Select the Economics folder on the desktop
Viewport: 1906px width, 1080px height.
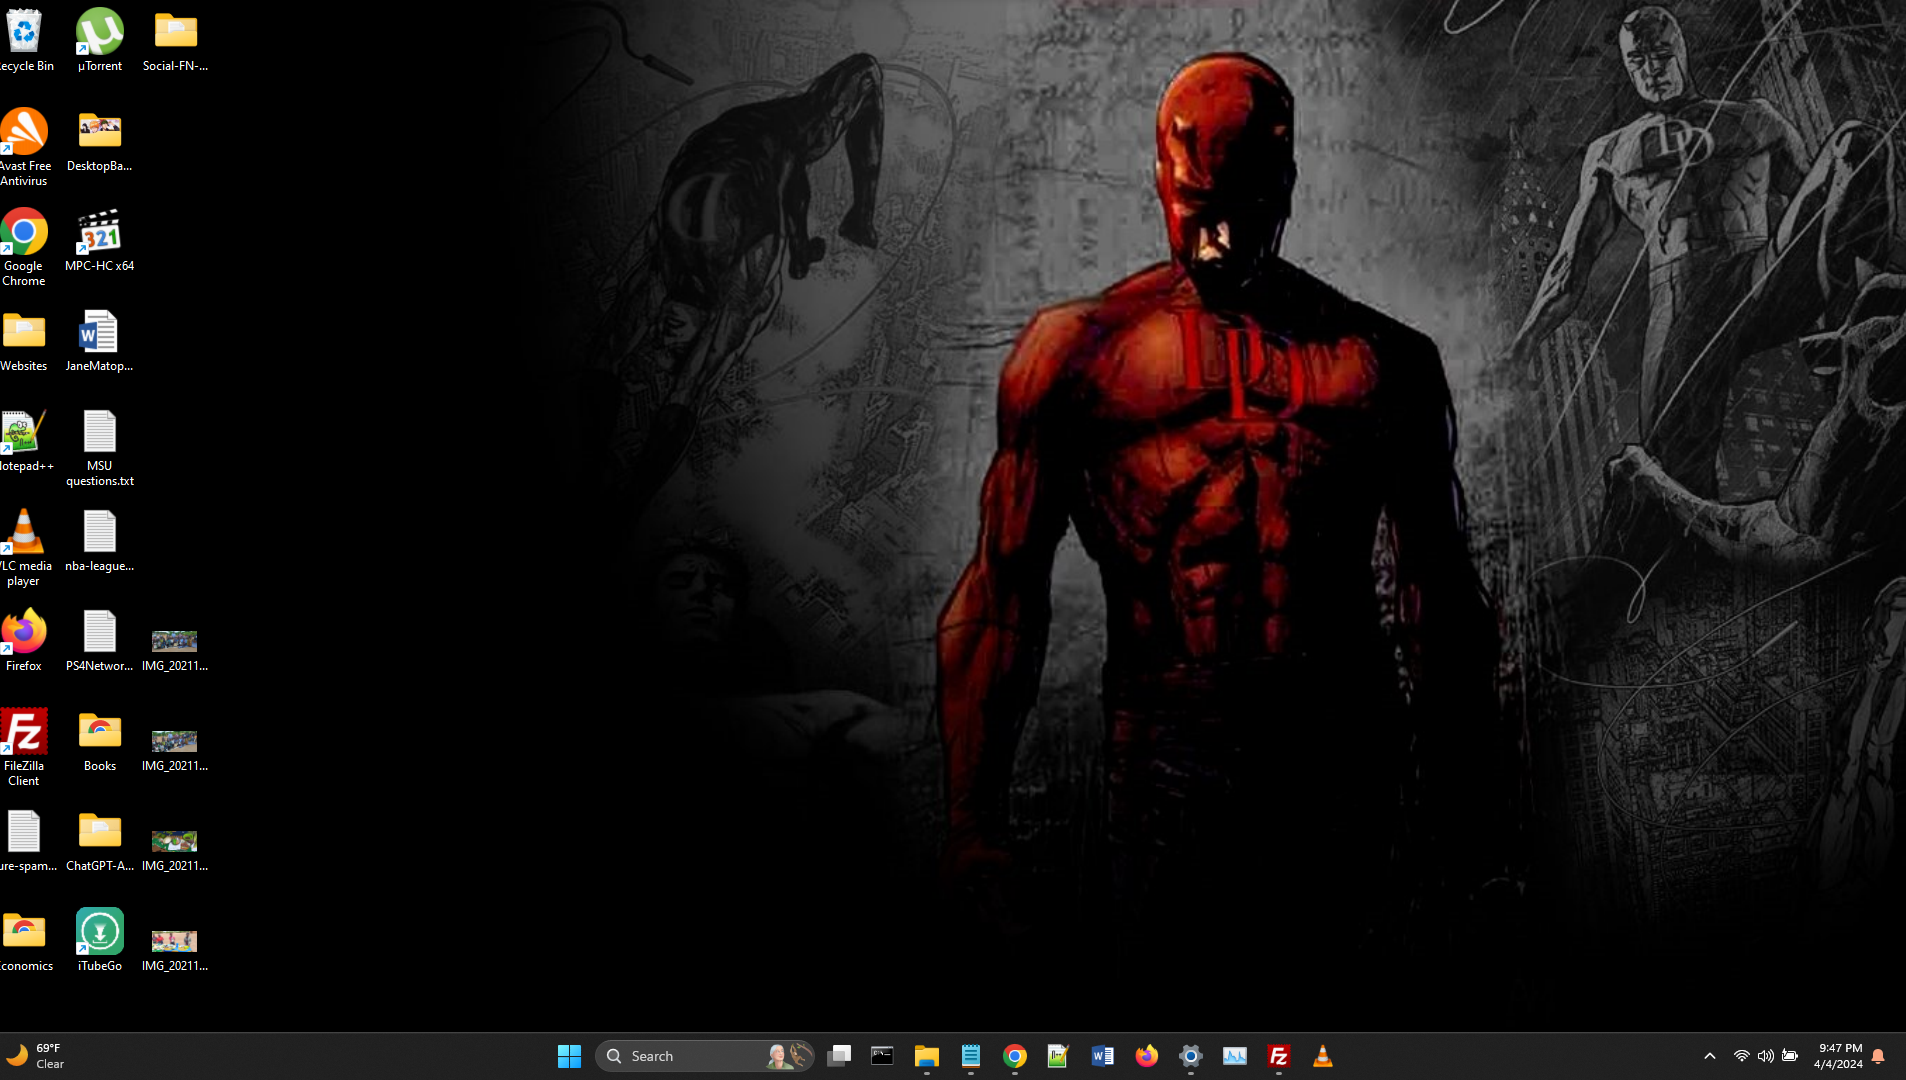[x=24, y=940]
